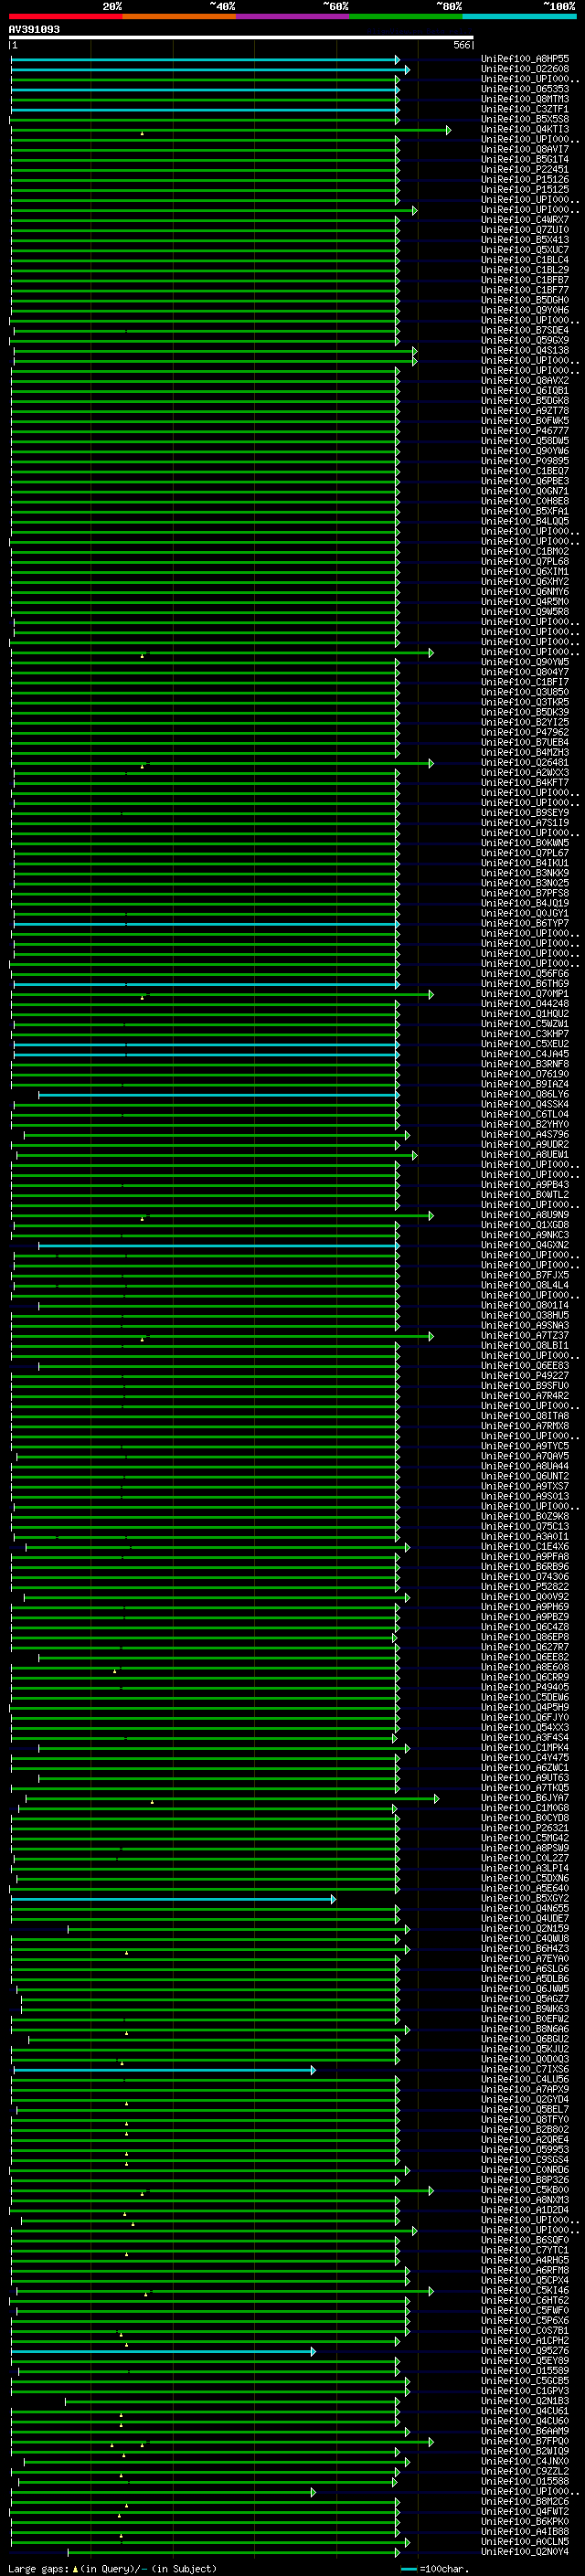Select hit label UniRef100_C1BF87
585x2576 pixels.
pyautogui.click(x=524, y=280)
